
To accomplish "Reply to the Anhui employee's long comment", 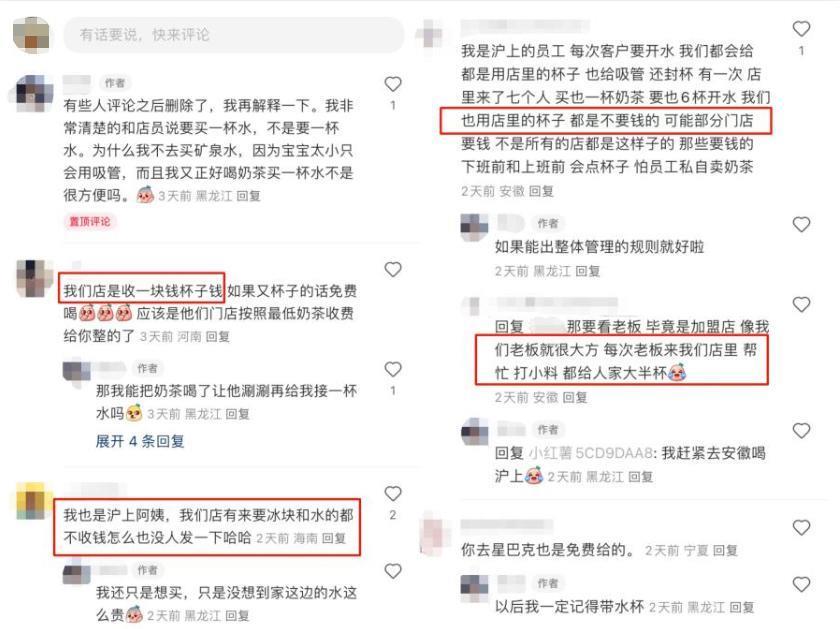I will pyautogui.click(x=541, y=191).
